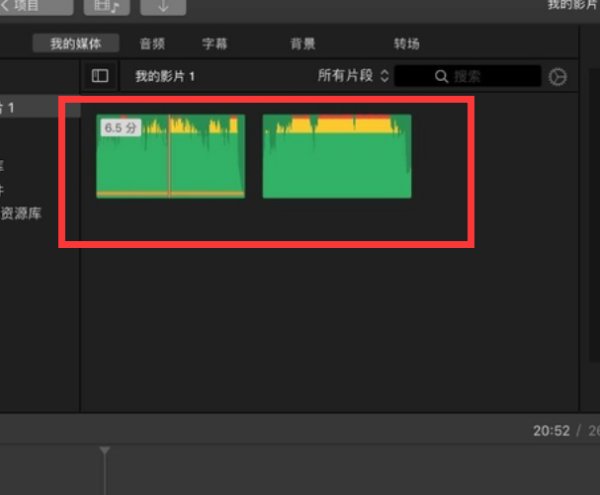The width and height of the screenshot is (600, 495).
Task: Go back to 项目 projects view
Action: (35, 6)
